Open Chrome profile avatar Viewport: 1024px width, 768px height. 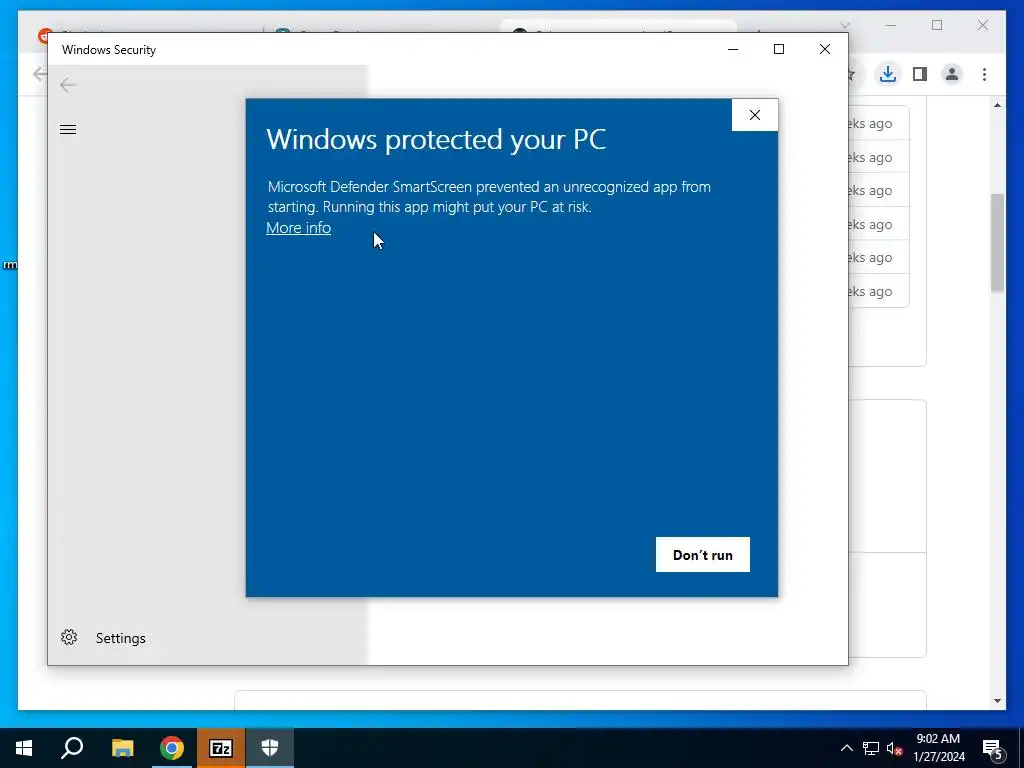(x=952, y=74)
